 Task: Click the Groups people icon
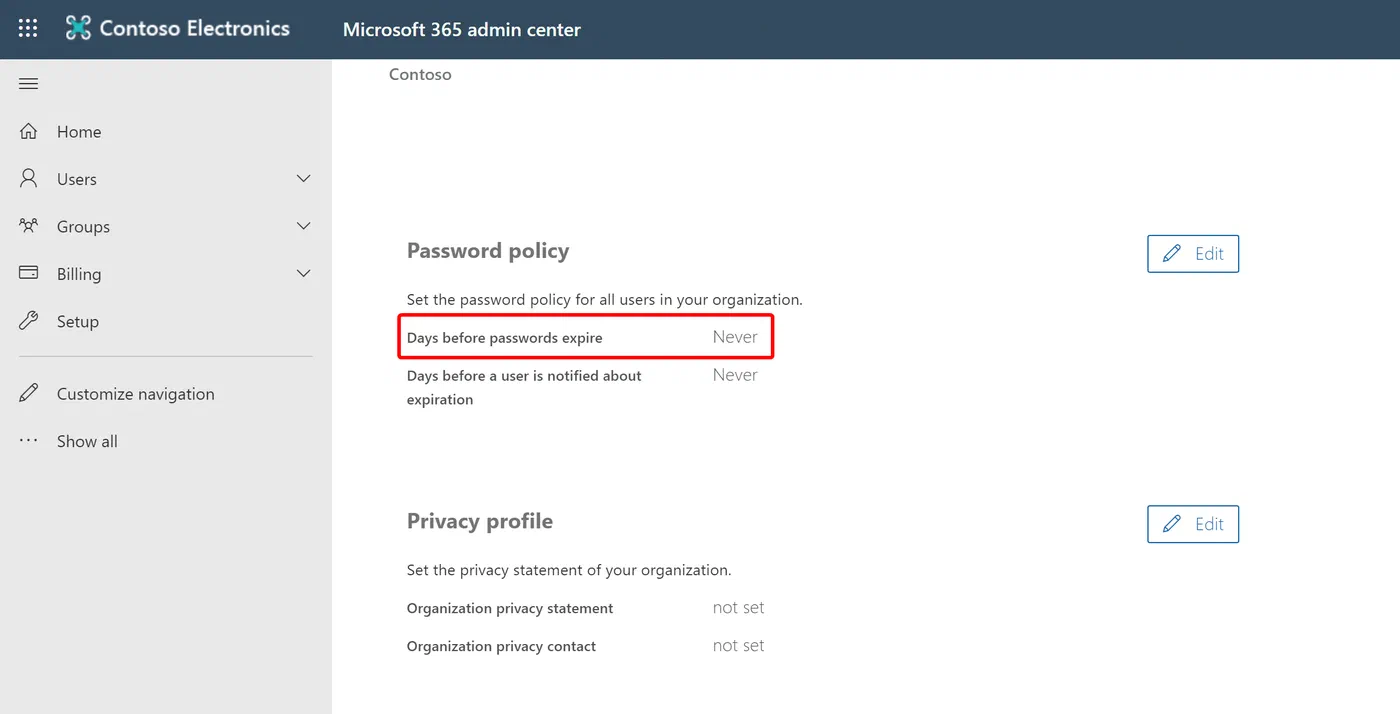click(x=29, y=226)
